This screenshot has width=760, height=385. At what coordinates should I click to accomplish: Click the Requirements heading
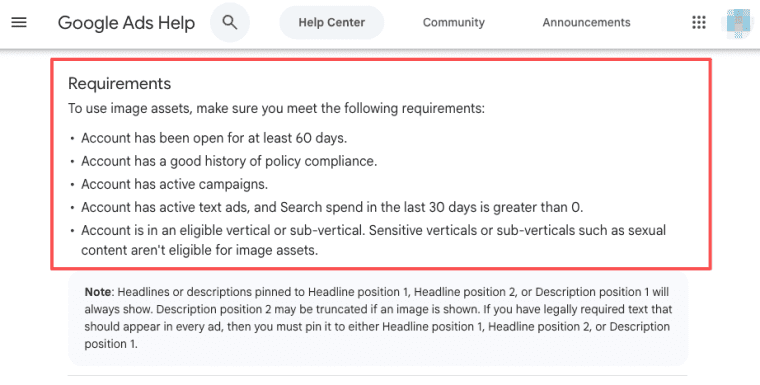click(x=120, y=83)
